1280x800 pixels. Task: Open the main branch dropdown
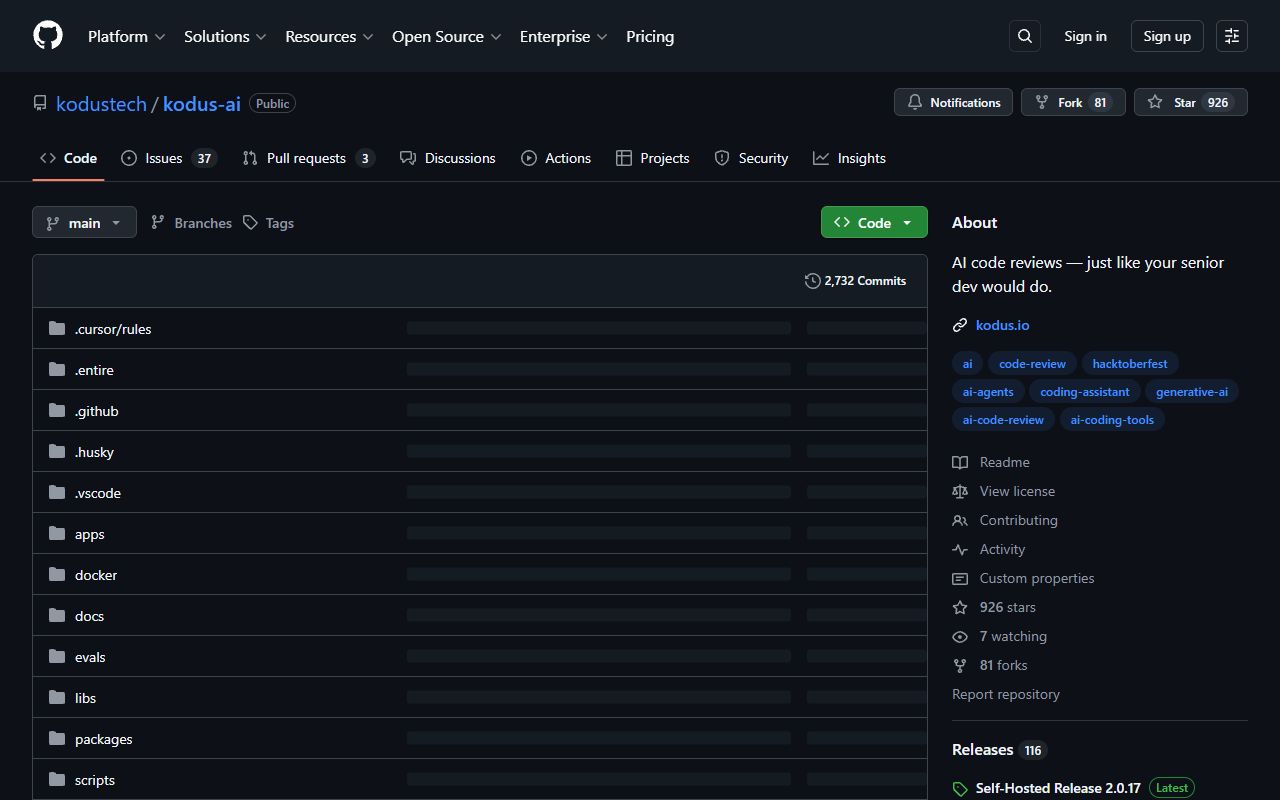(84, 222)
